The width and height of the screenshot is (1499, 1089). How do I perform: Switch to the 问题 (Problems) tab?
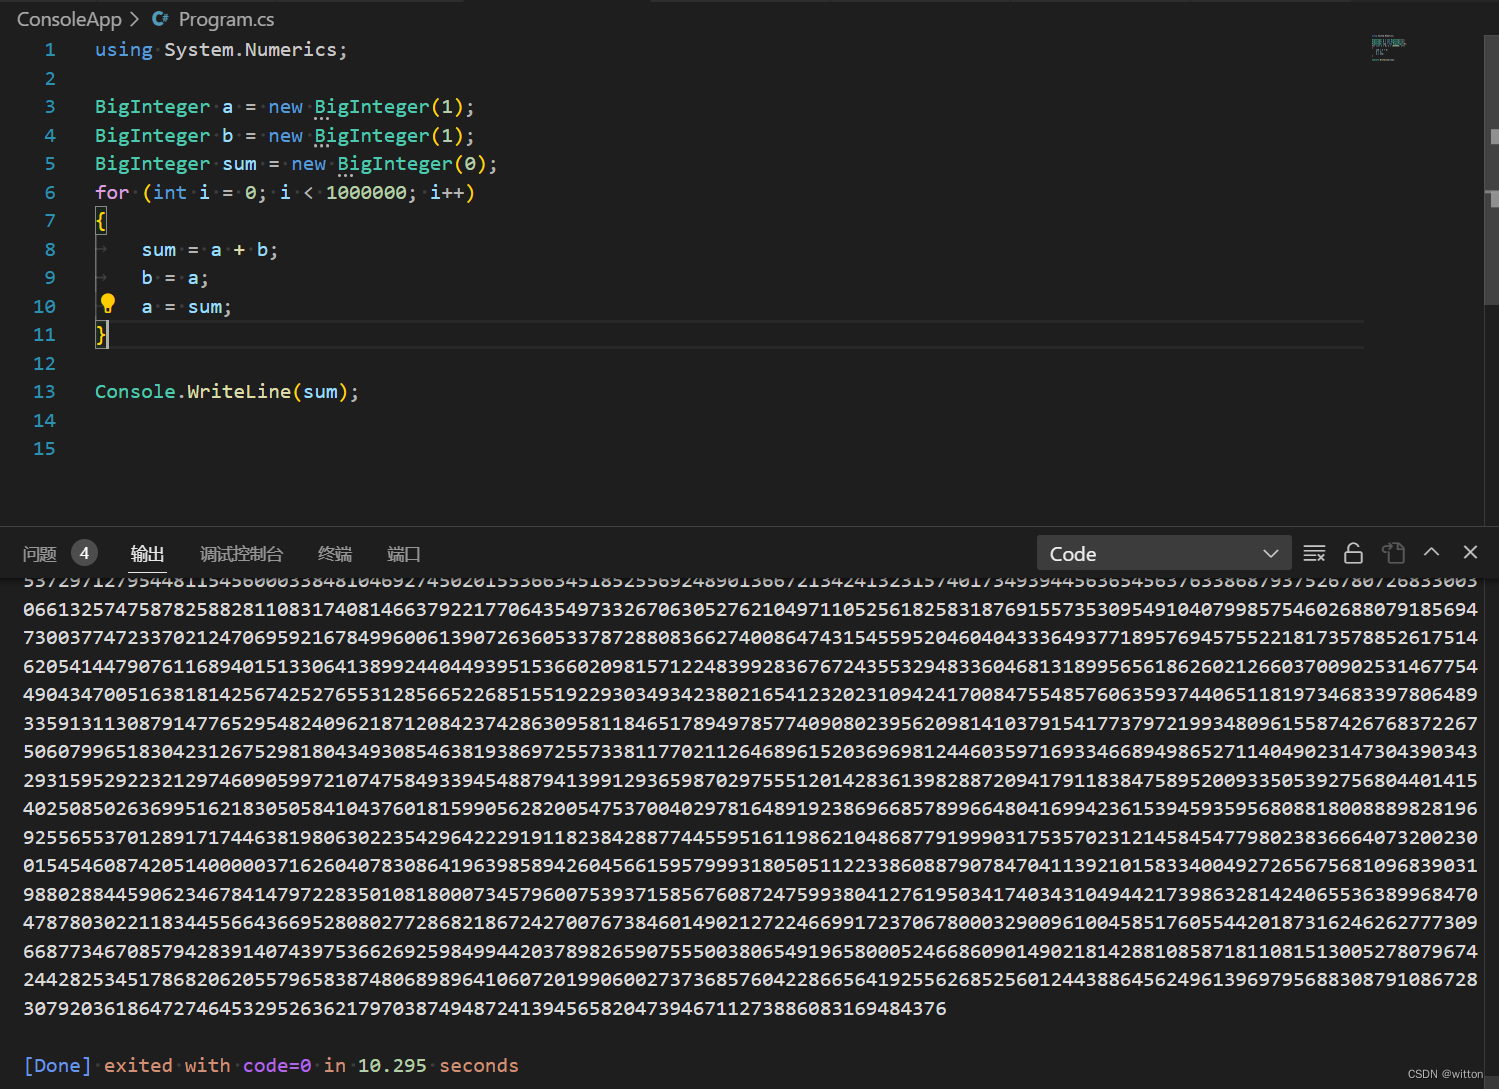coord(40,554)
